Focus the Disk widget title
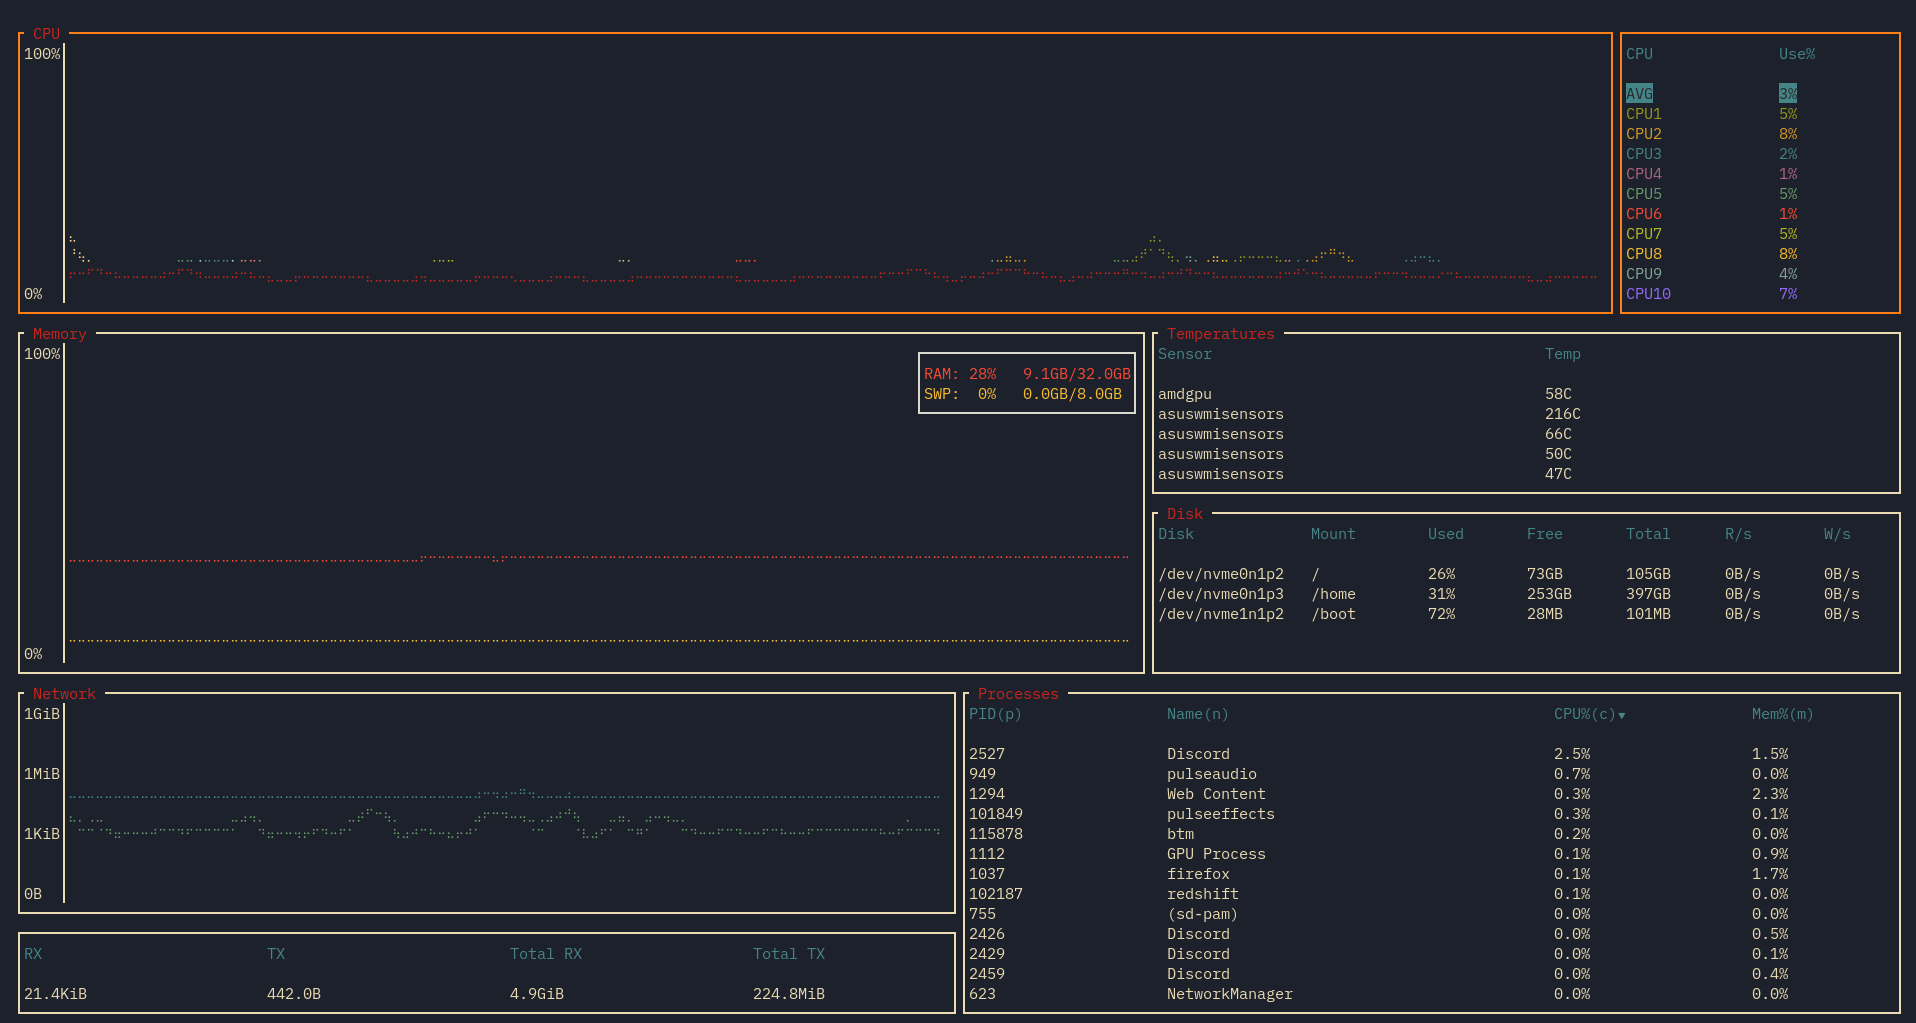 click(x=1184, y=514)
